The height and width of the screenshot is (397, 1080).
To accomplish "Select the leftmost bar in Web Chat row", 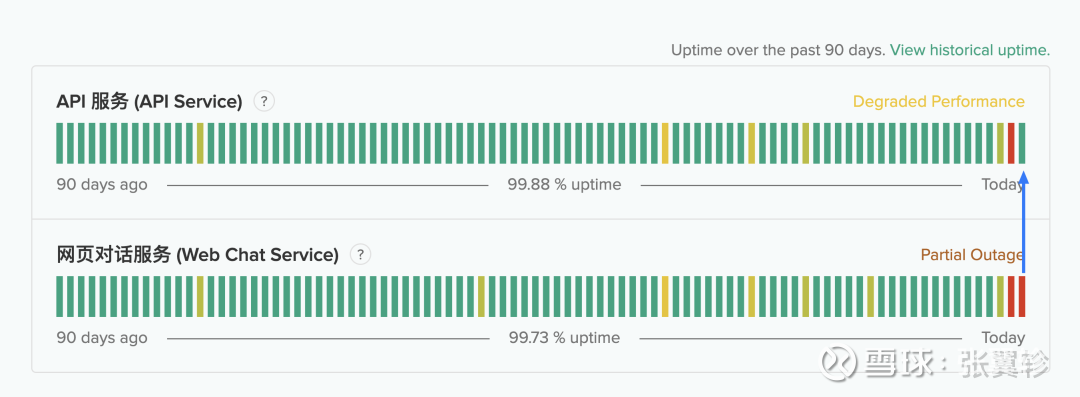I will 60,296.
